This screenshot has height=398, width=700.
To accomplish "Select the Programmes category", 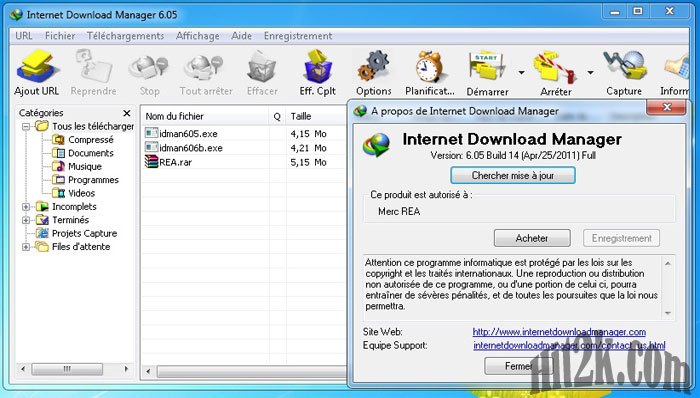I will [93, 180].
